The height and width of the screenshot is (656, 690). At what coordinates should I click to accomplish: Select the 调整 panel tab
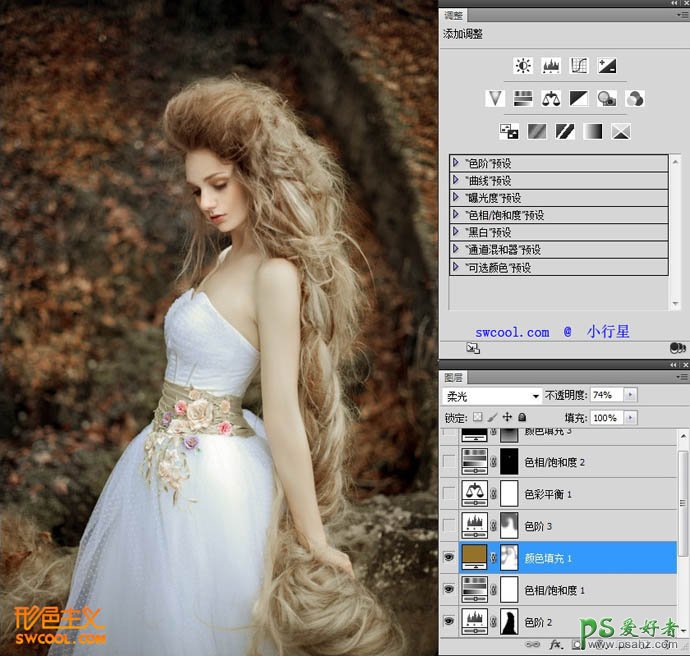pos(454,15)
